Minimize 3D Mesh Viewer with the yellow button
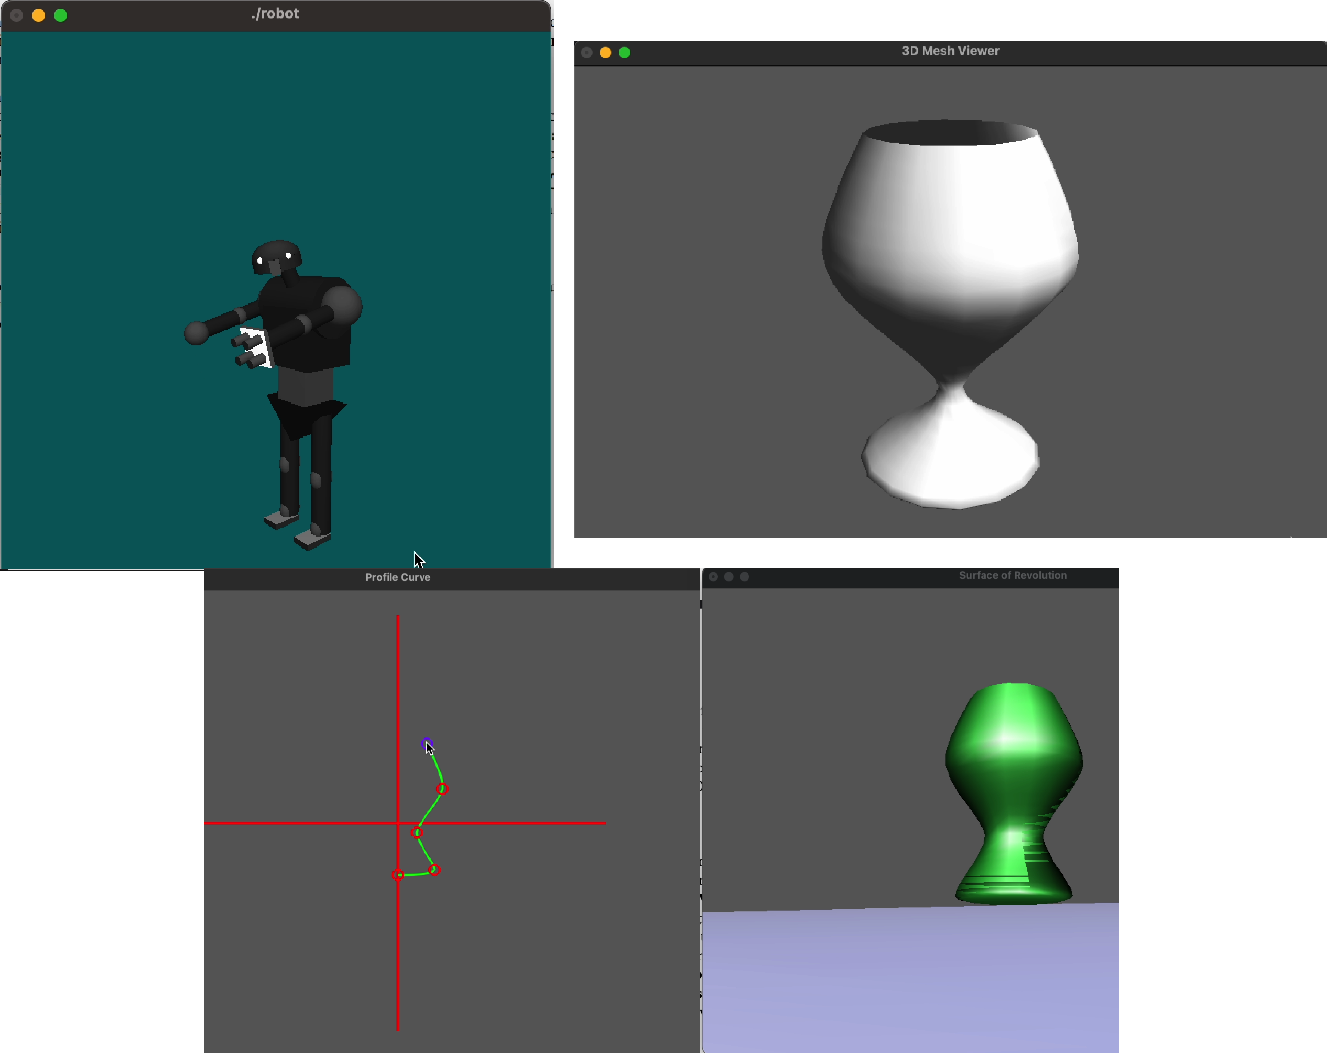The width and height of the screenshot is (1337, 1053). tap(605, 52)
